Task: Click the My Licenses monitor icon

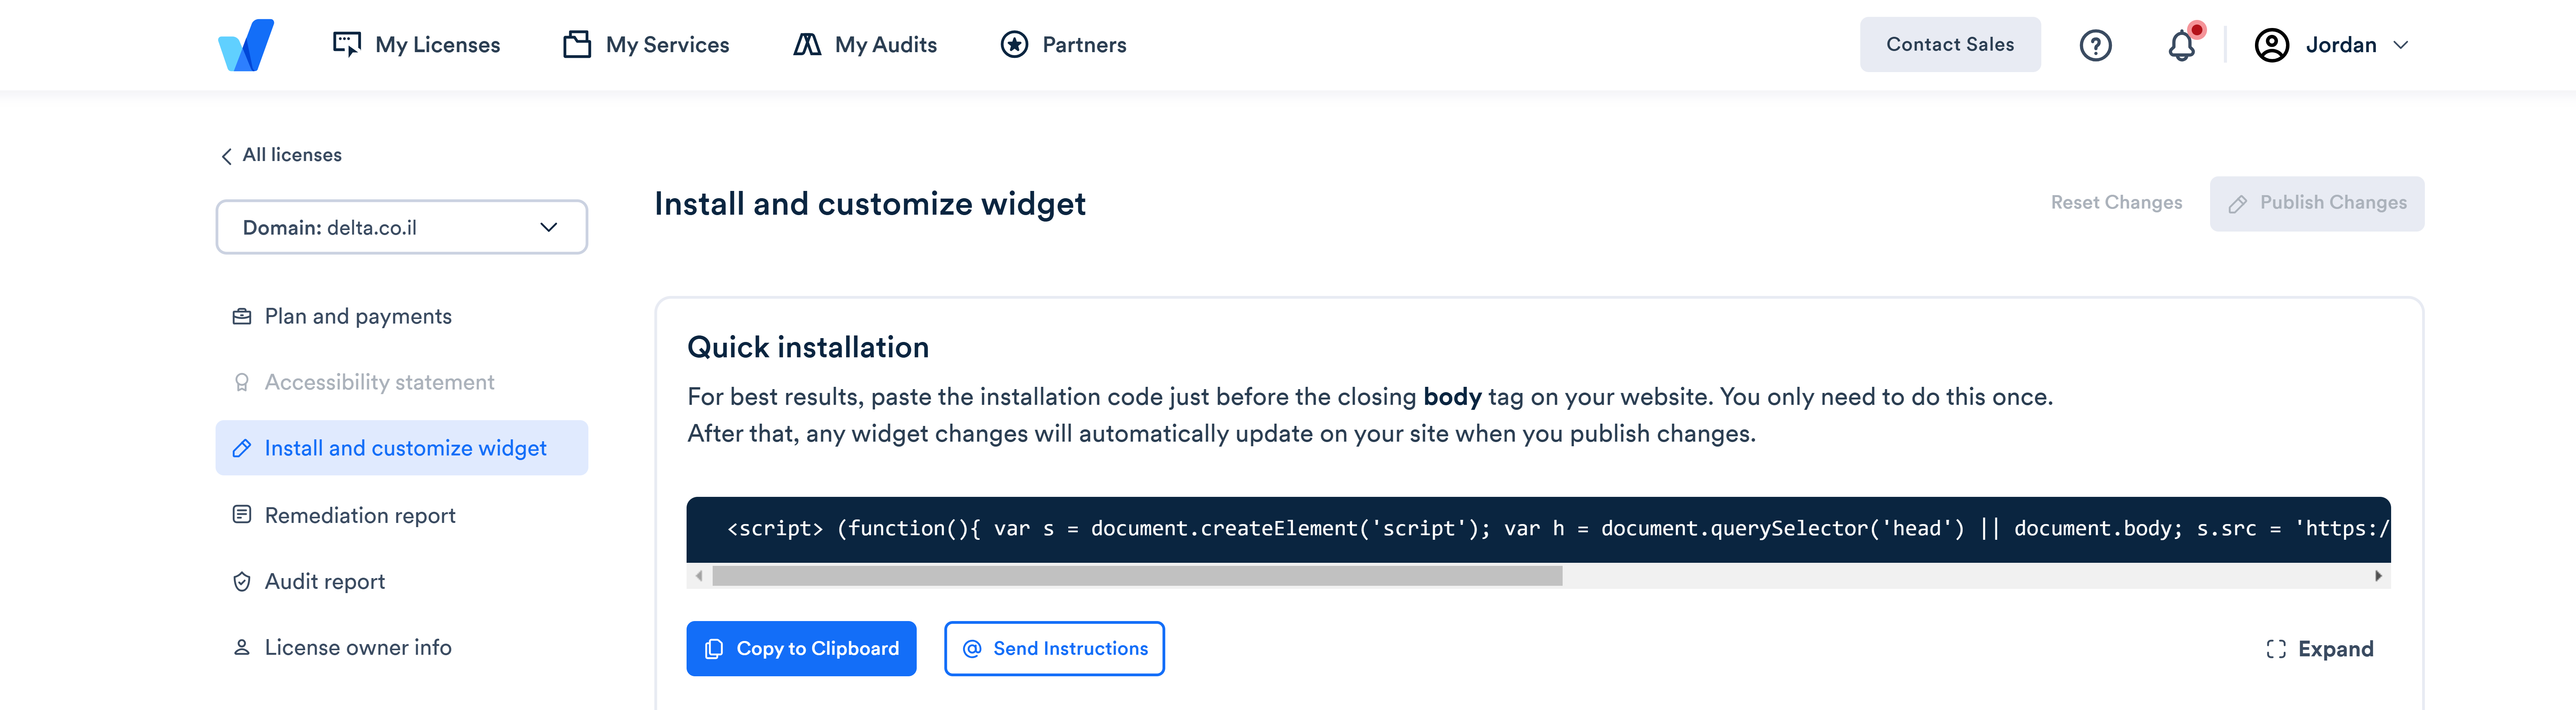Action: point(347,44)
